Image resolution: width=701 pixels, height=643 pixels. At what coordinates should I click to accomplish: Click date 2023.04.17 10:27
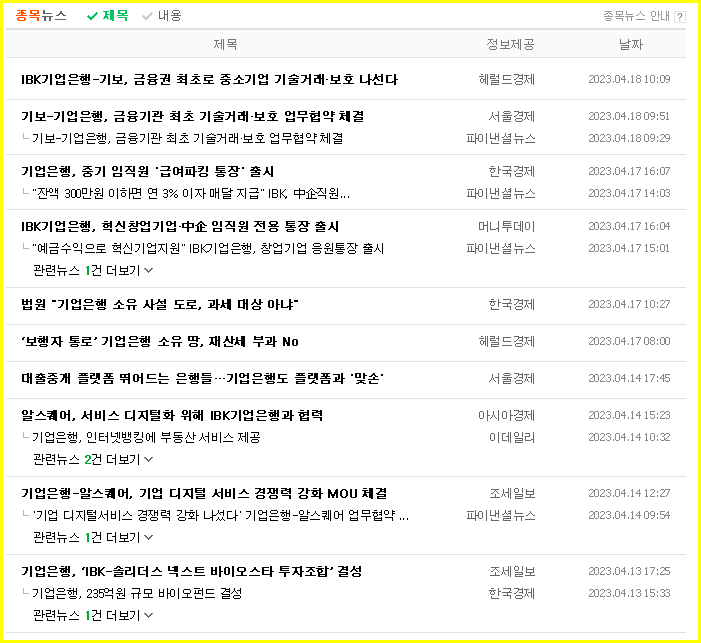pyautogui.click(x=629, y=304)
